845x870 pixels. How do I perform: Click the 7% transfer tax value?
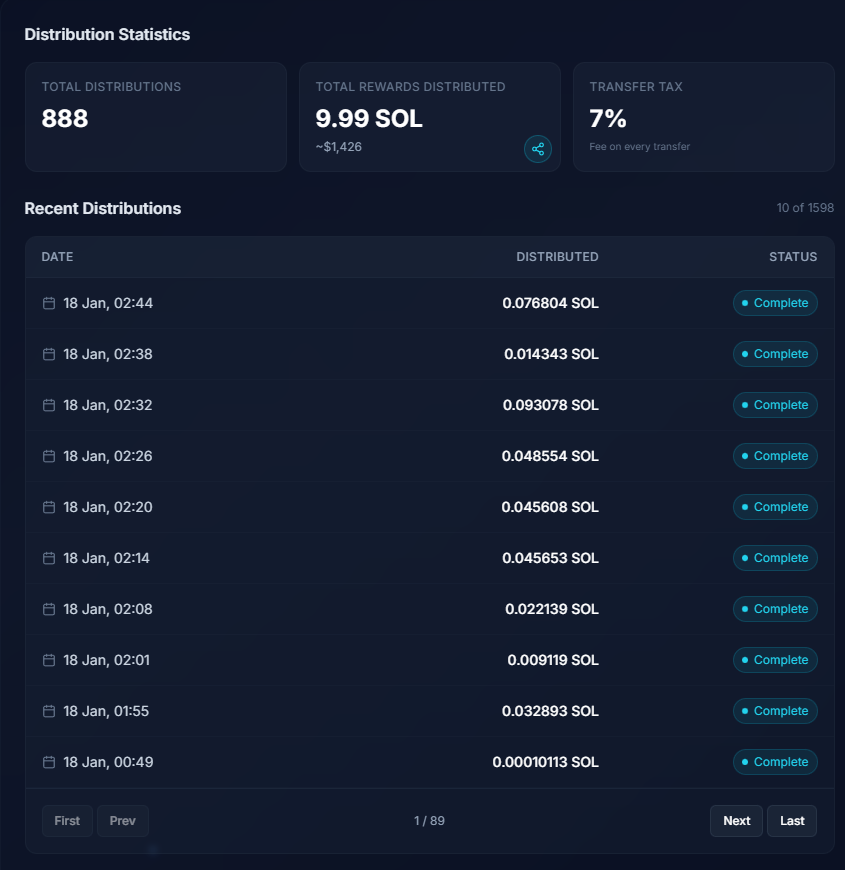pos(608,118)
